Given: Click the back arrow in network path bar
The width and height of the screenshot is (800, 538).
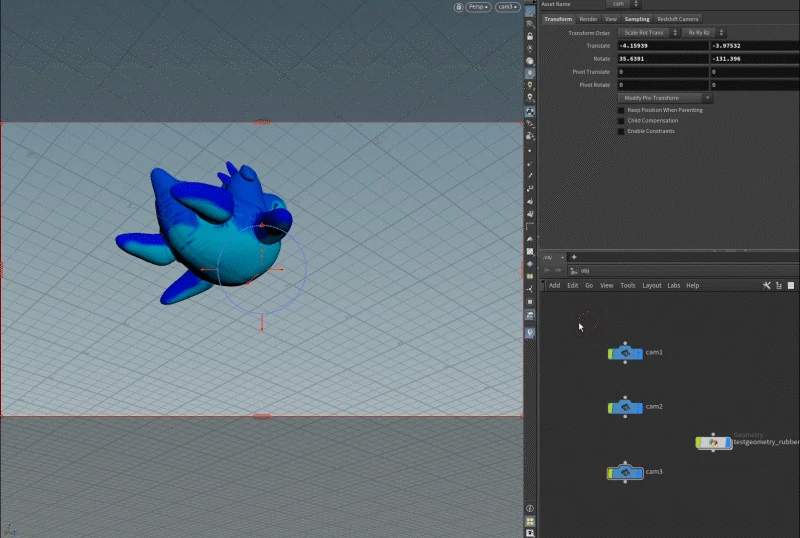Looking at the screenshot, I should pos(547,271).
